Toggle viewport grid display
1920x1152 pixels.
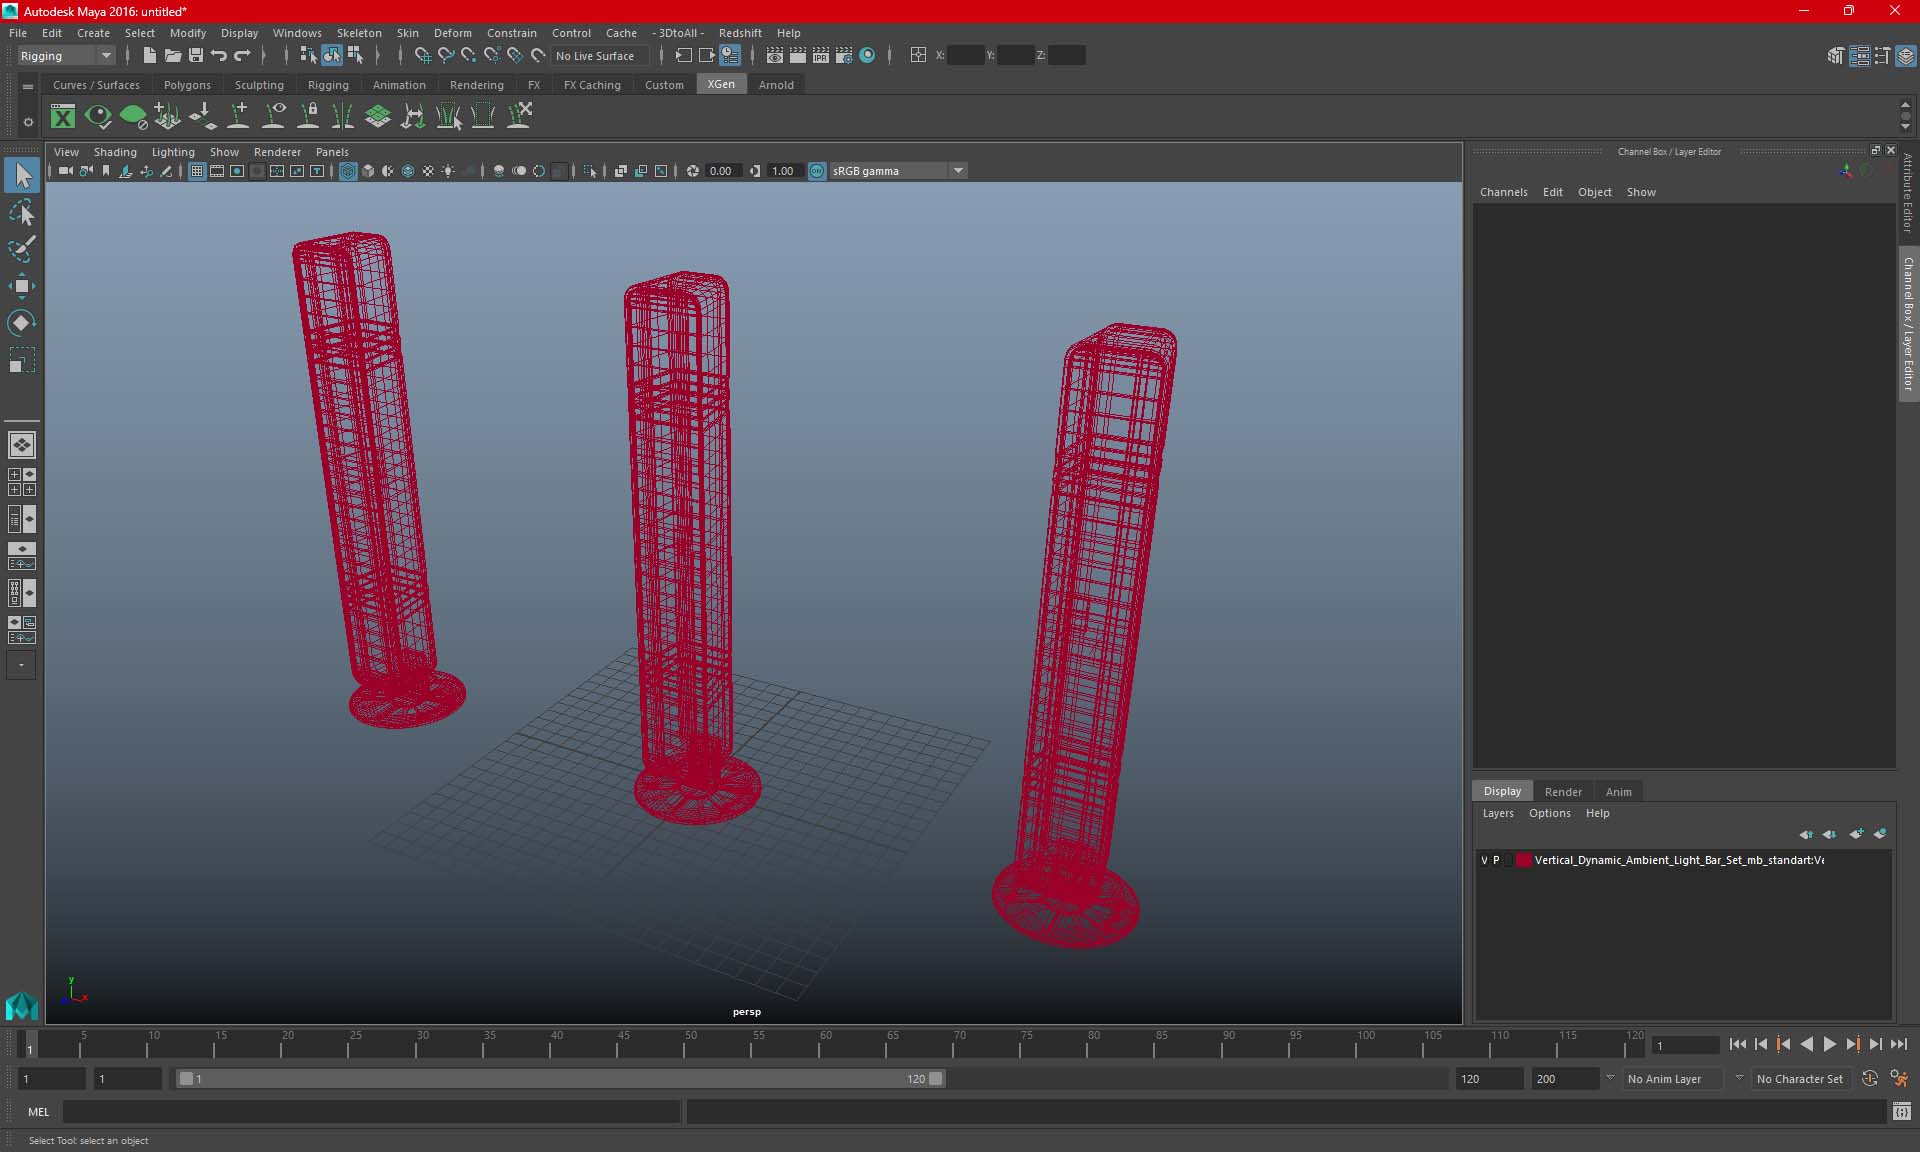(x=197, y=171)
